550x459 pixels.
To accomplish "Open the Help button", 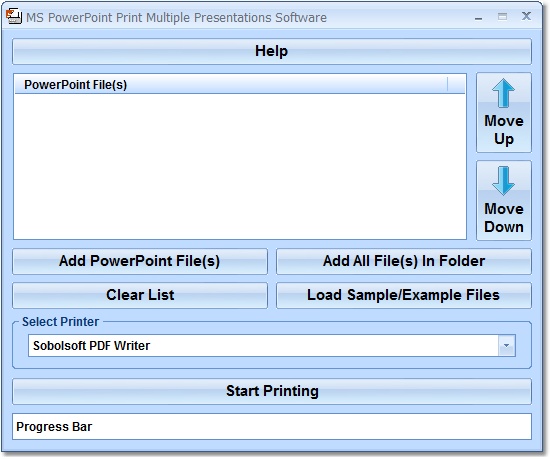I will (272, 52).
